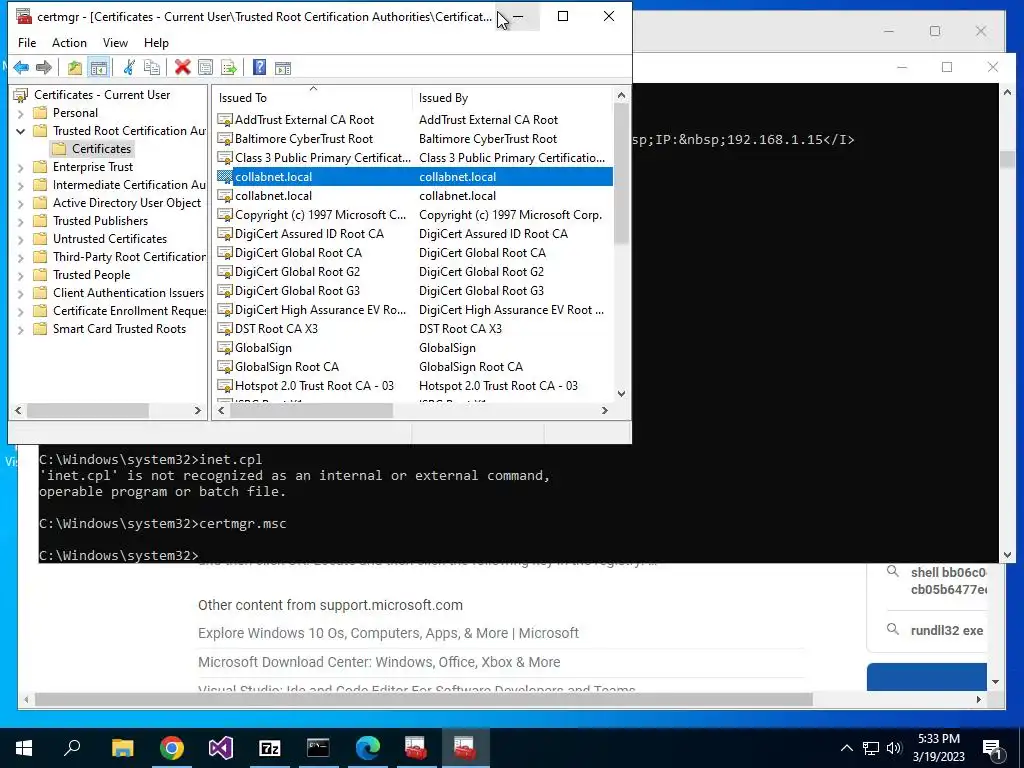Click certificate icon beside DST Root CA X3
This screenshot has height=768, width=1024.
[225, 329]
